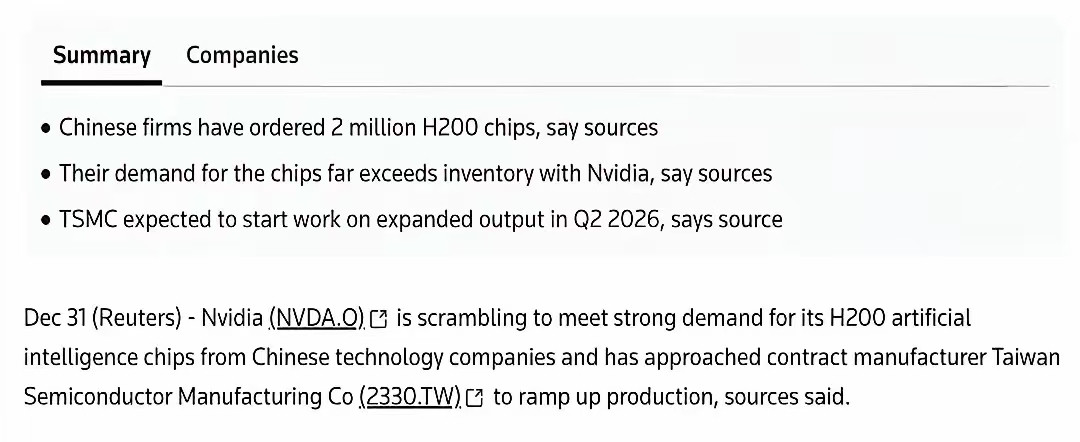This screenshot has height=442, width=1080.
Task: Click the external-link icon beside NVDA.O
Action: (x=379, y=320)
